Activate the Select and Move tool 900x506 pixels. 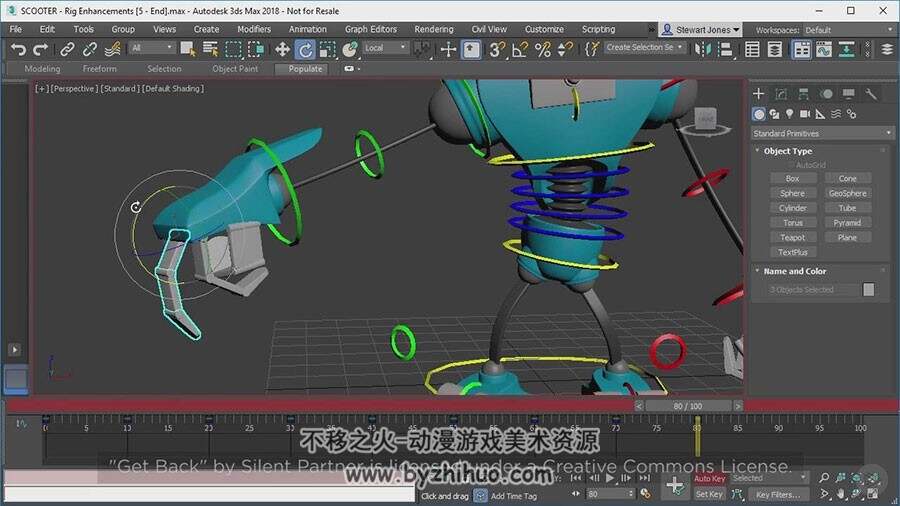point(282,50)
